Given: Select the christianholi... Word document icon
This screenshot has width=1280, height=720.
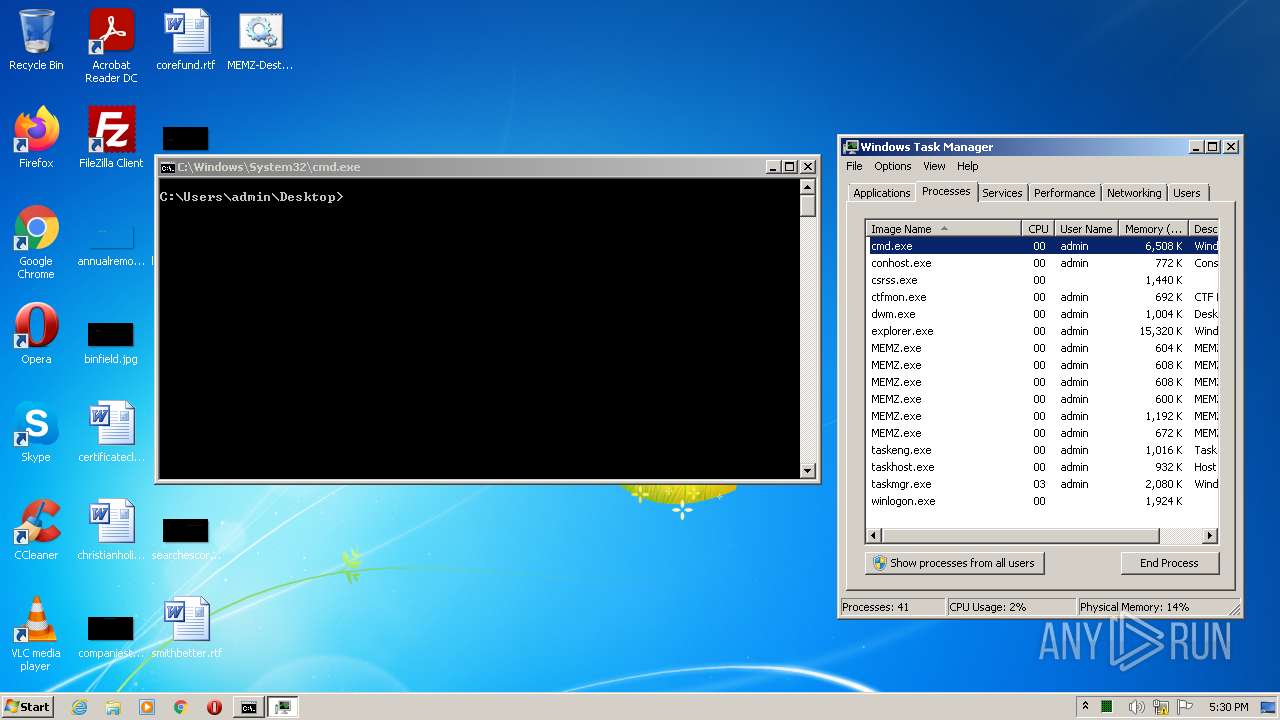Looking at the screenshot, I should coord(111,530).
